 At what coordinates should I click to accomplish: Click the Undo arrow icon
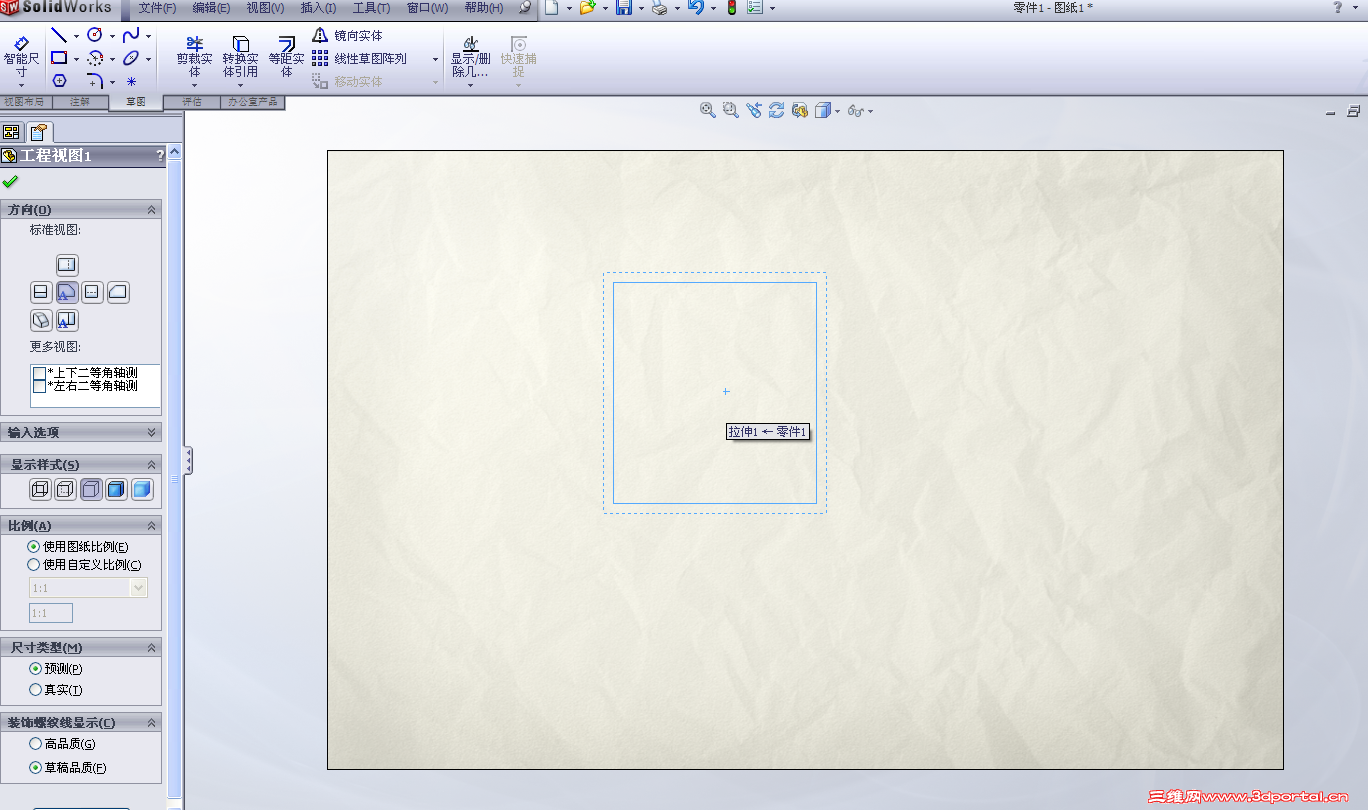click(x=696, y=8)
